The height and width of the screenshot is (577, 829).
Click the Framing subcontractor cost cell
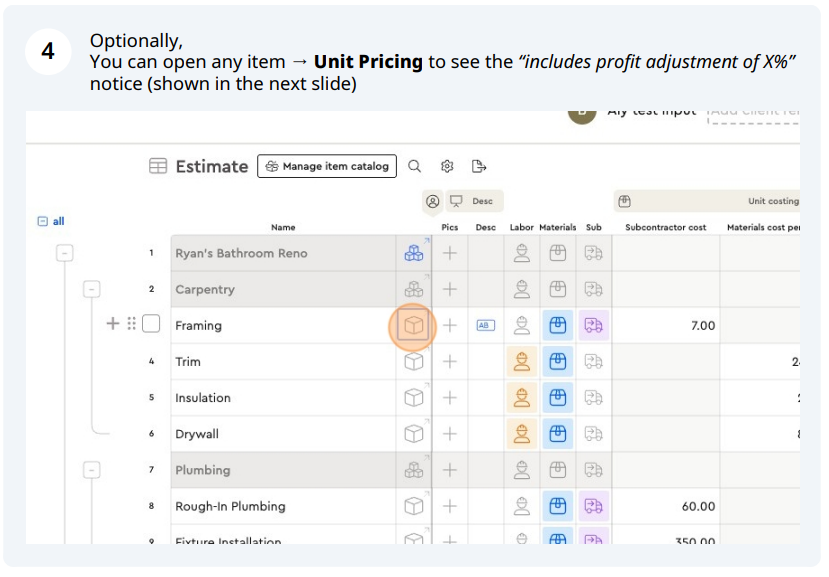[x=665, y=325]
